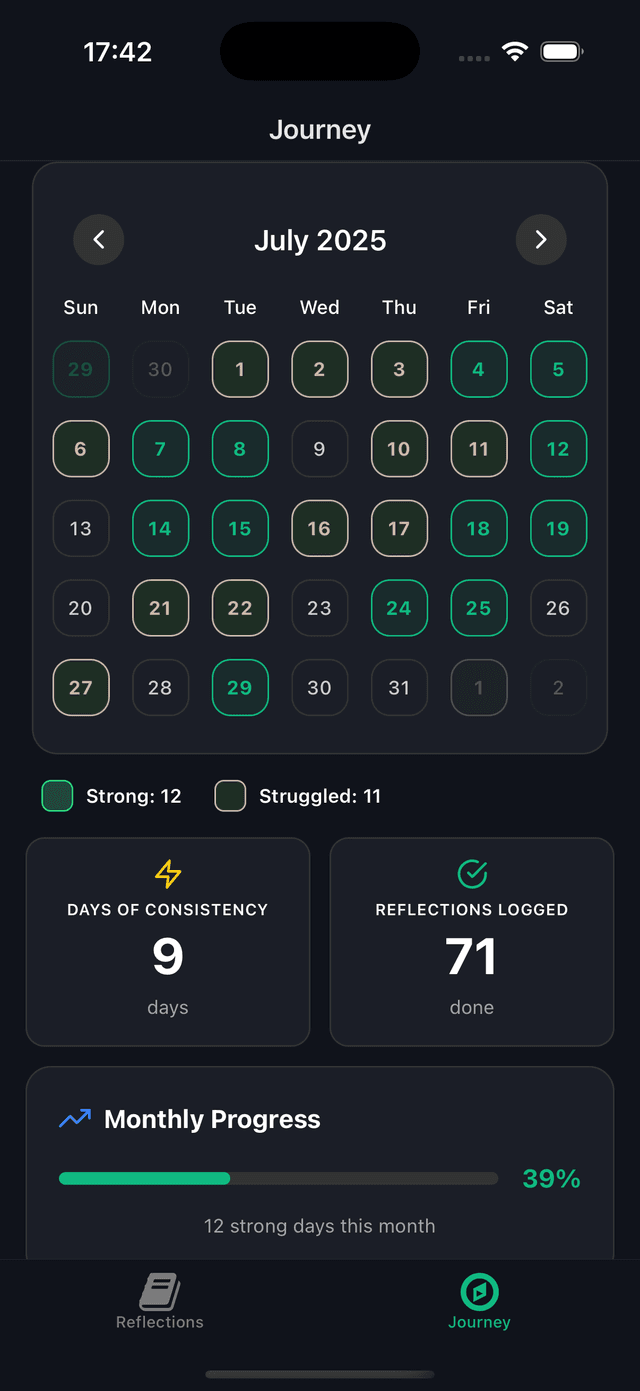Viewport: 640px width, 1391px height.
Task: Toggle day 16 status on calendar
Action: pos(320,528)
